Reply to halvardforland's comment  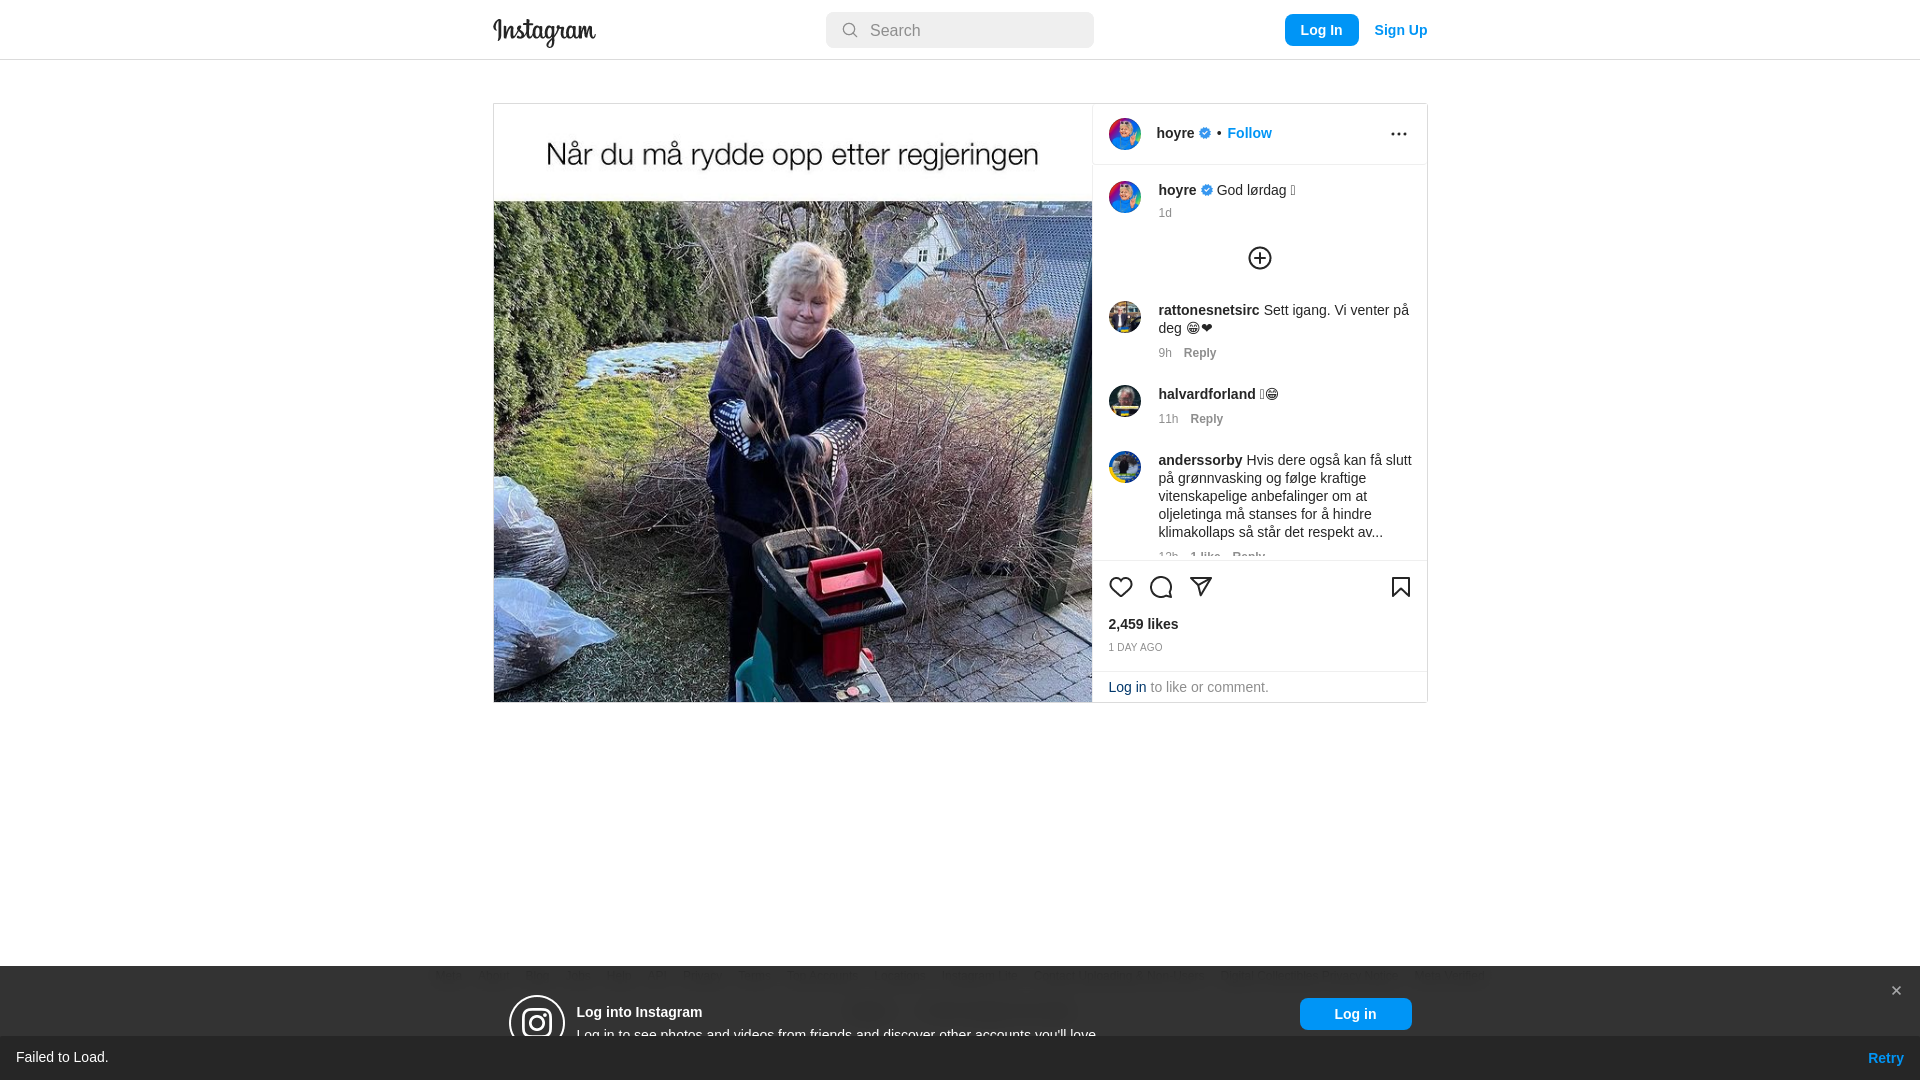coord(1206,419)
